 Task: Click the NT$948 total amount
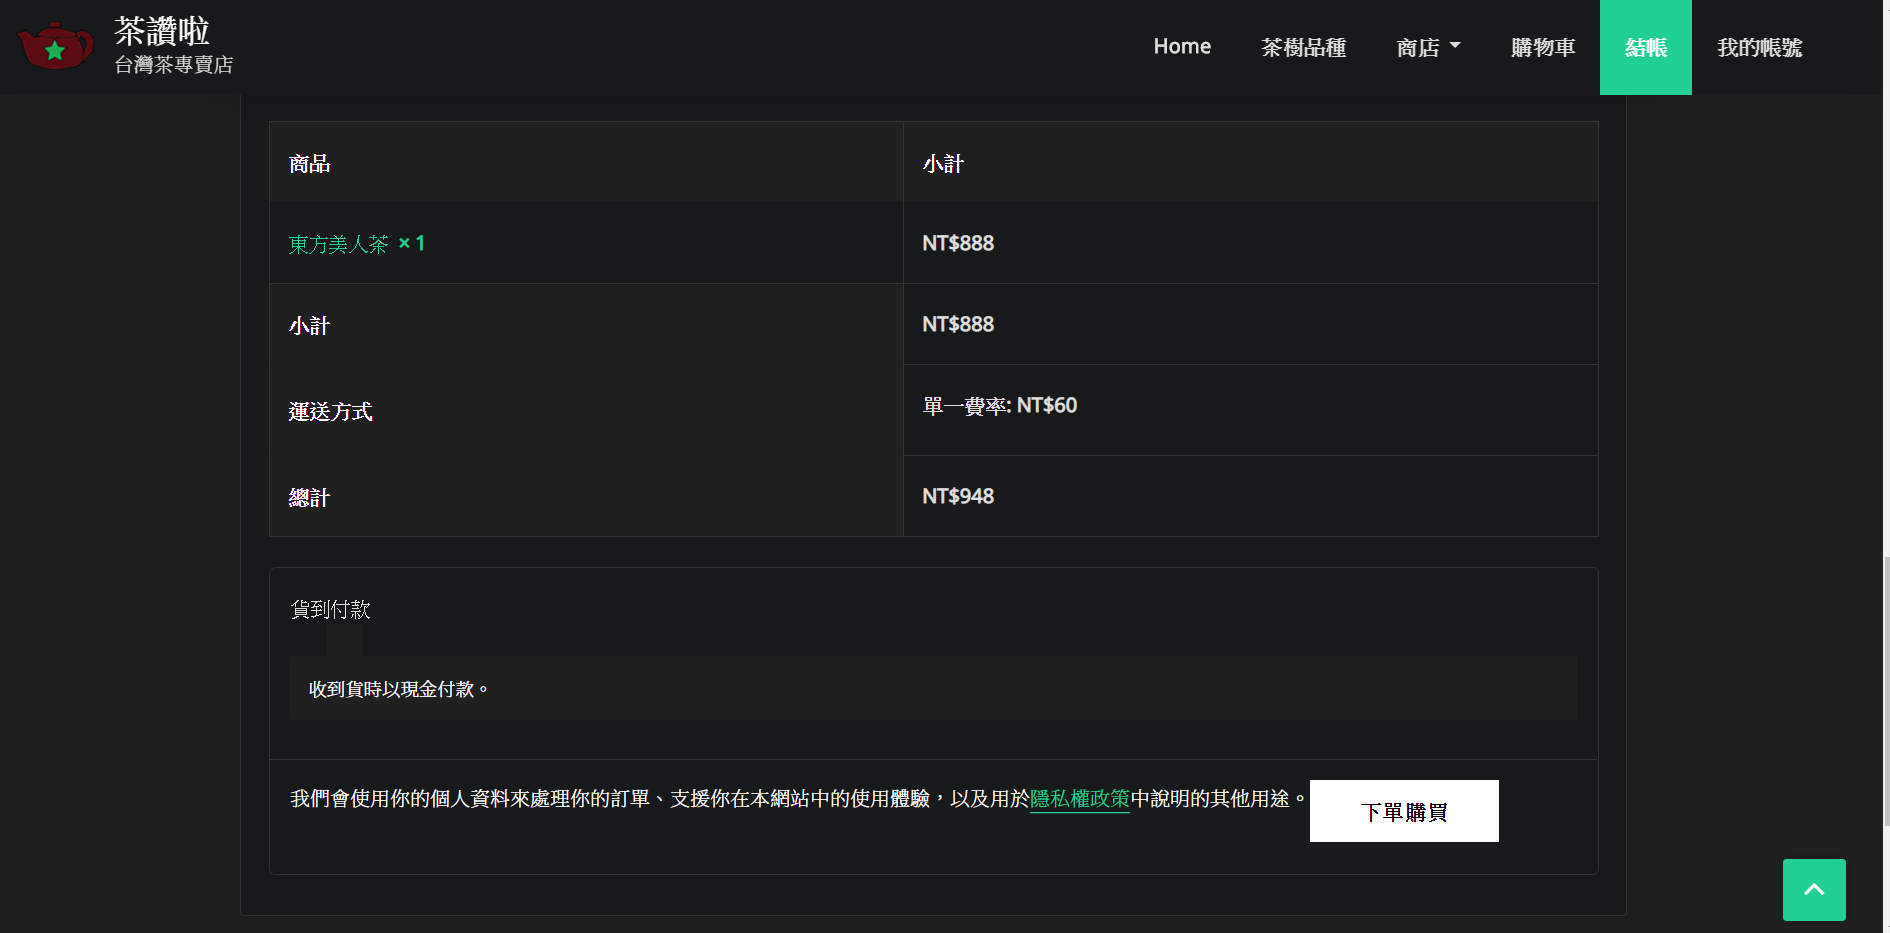pyautogui.click(x=957, y=497)
